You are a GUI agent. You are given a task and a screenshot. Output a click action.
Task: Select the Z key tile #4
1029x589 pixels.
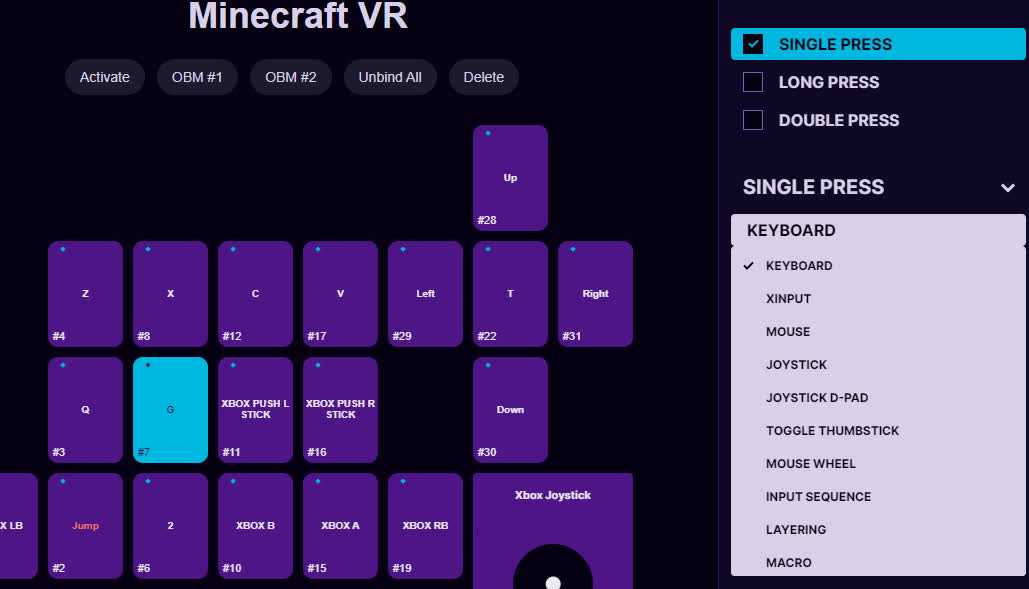85,294
